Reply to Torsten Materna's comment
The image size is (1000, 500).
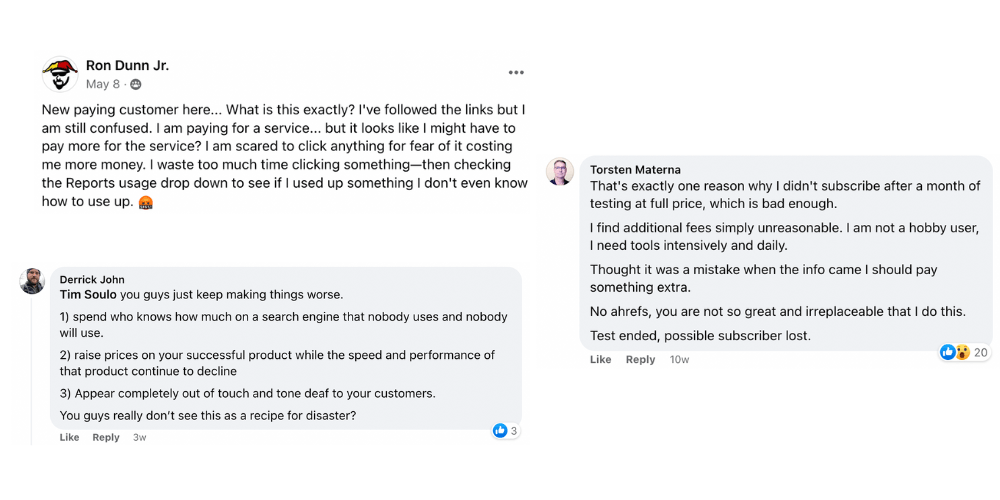tap(640, 360)
